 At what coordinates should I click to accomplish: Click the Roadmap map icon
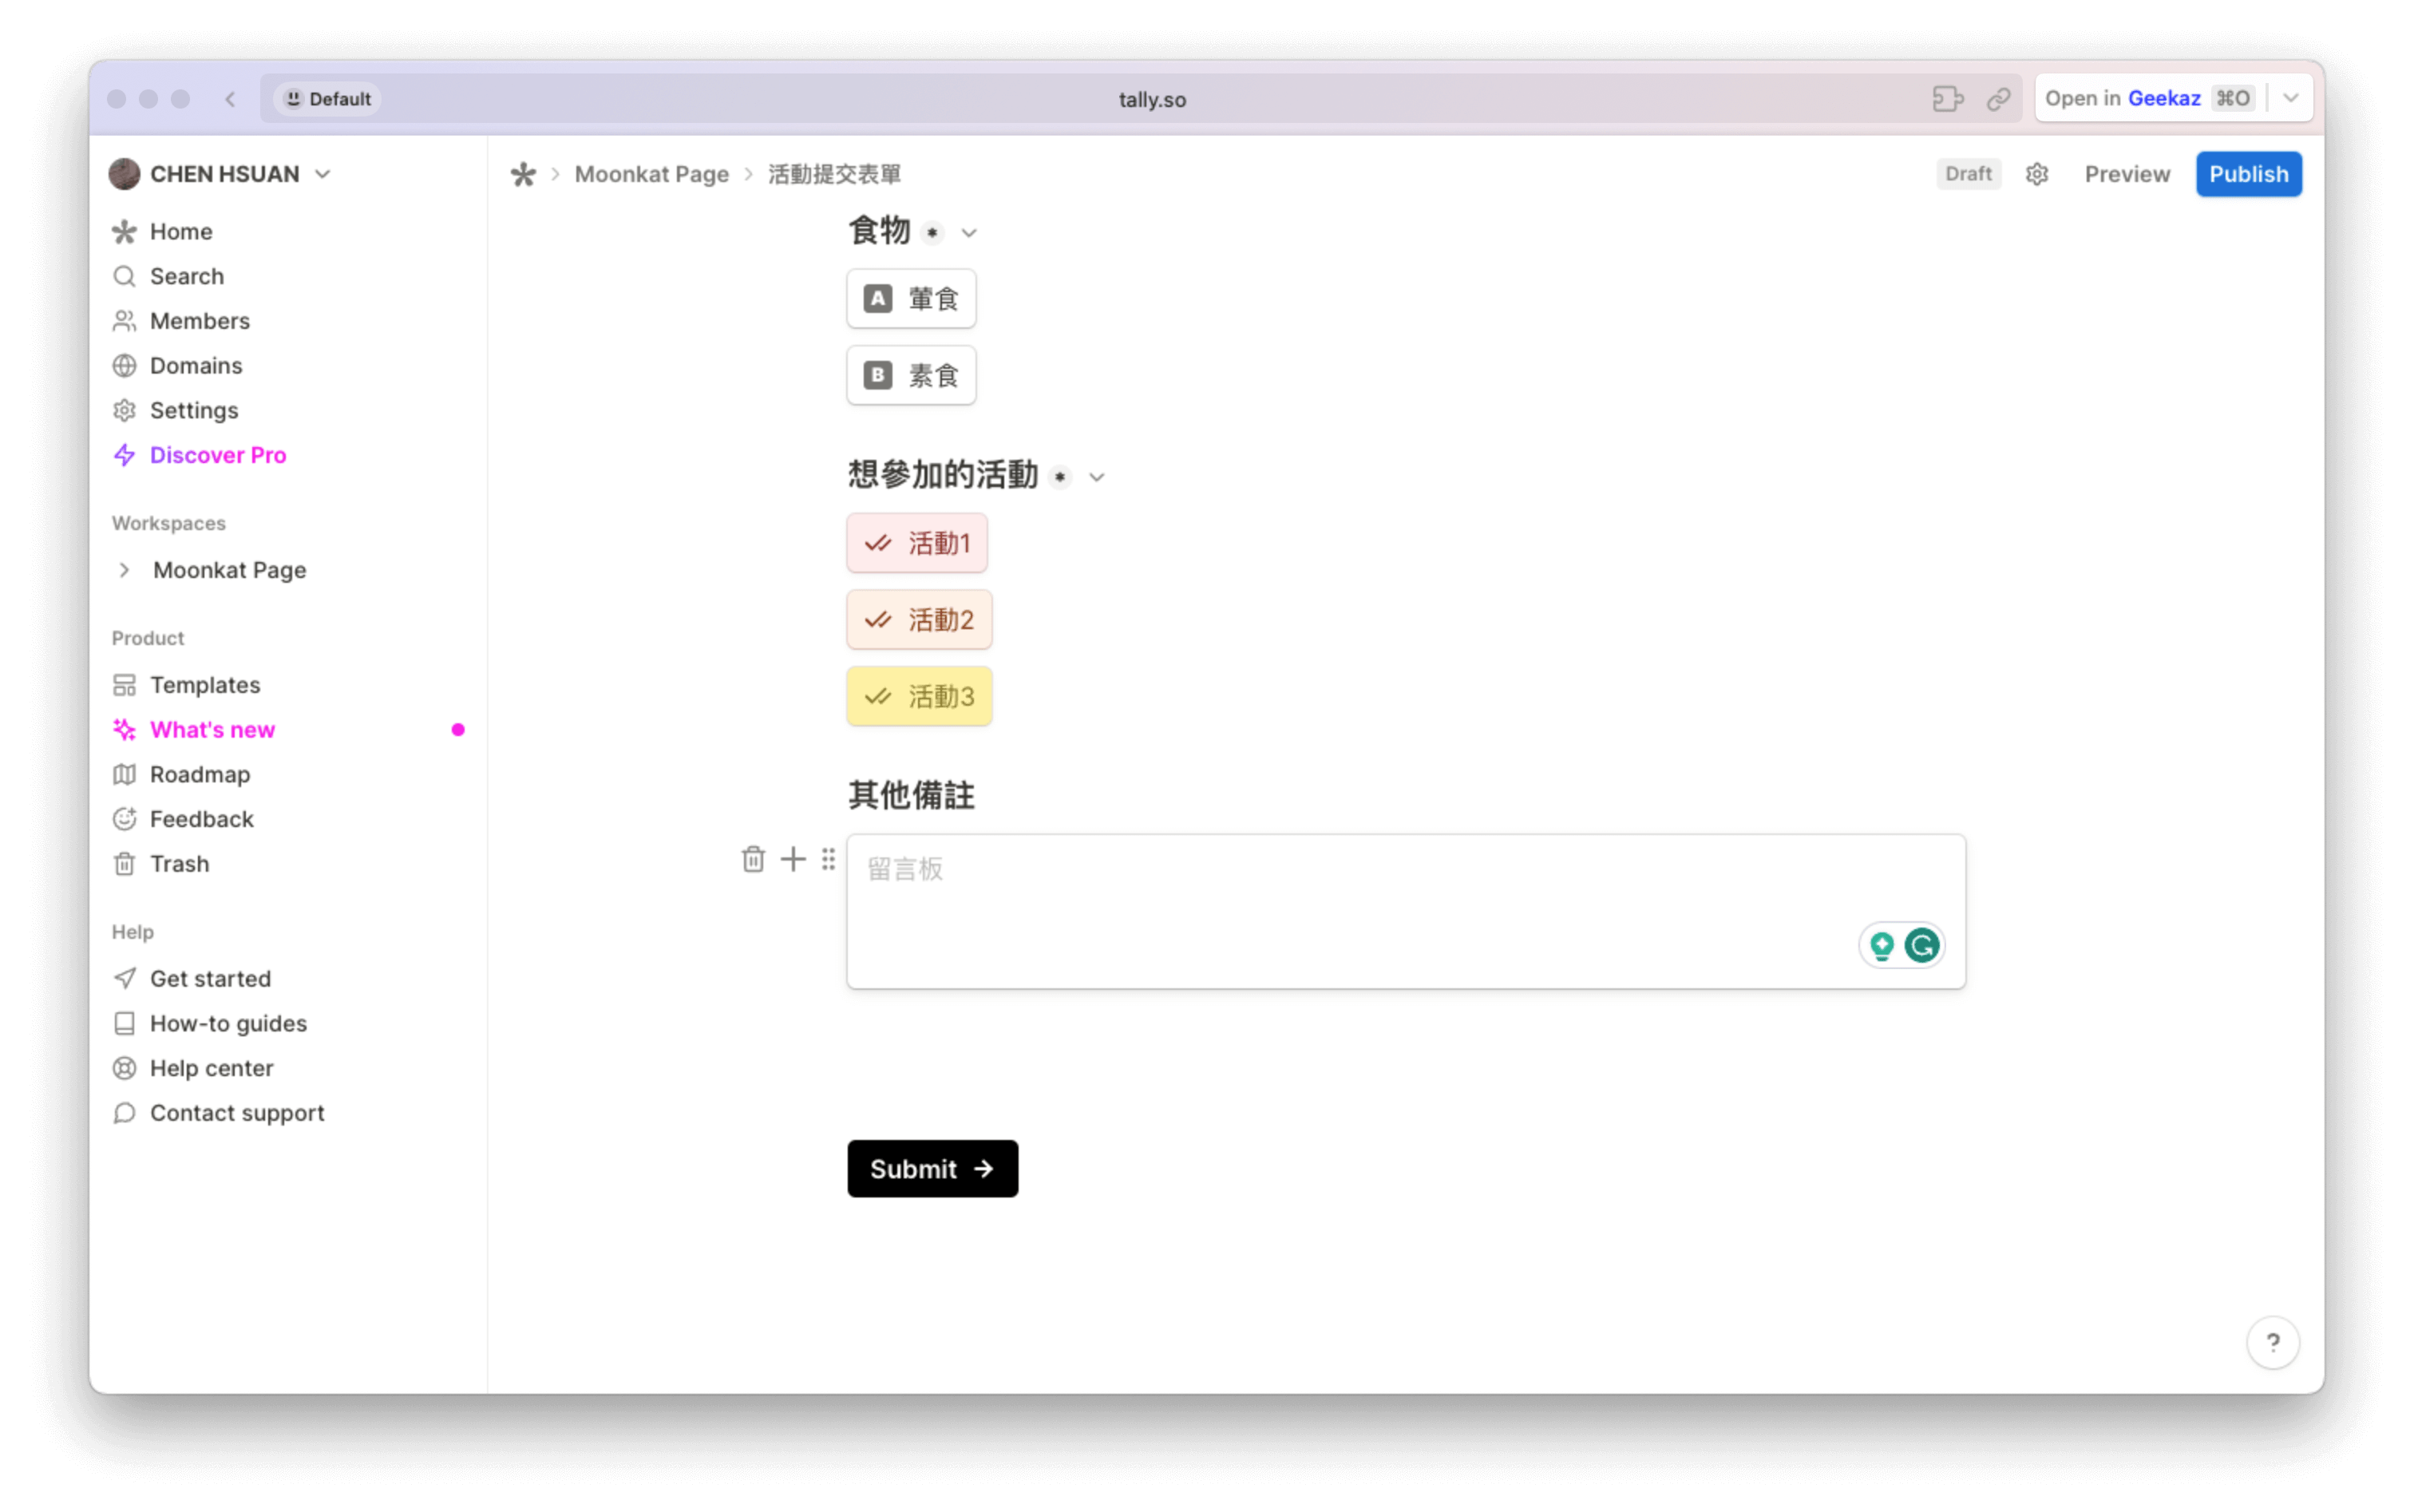[124, 774]
